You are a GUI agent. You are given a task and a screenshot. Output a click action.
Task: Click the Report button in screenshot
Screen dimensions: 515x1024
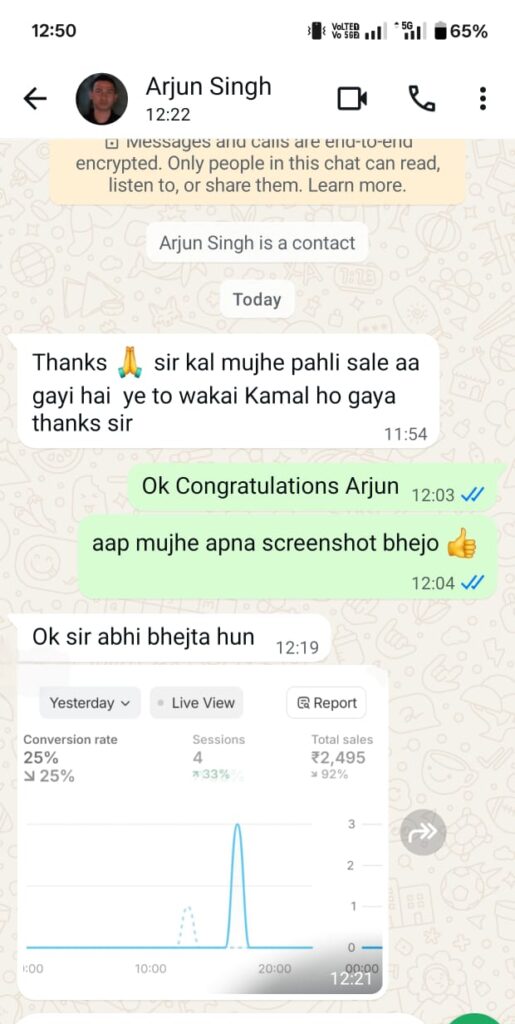coord(327,703)
